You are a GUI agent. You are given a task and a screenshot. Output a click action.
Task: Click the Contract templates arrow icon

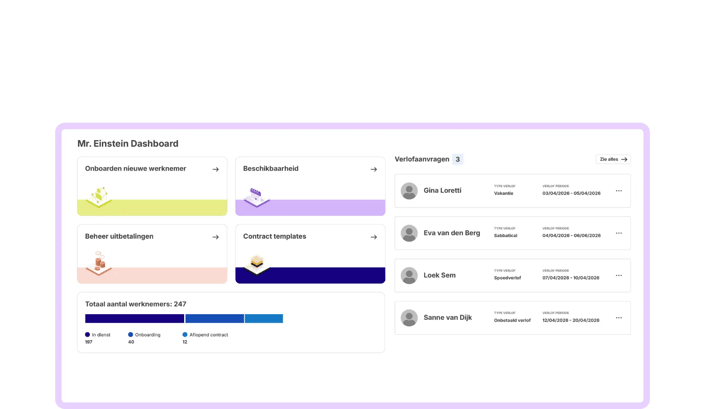(x=374, y=237)
